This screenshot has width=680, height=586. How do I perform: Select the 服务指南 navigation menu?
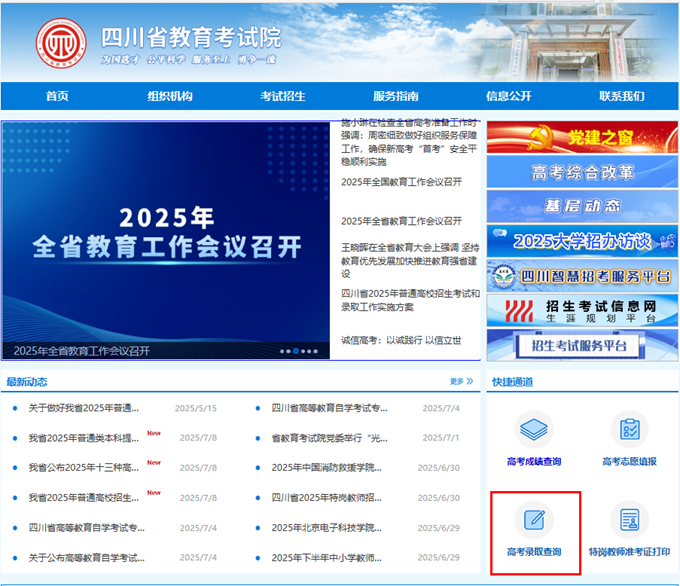(396, 96)
